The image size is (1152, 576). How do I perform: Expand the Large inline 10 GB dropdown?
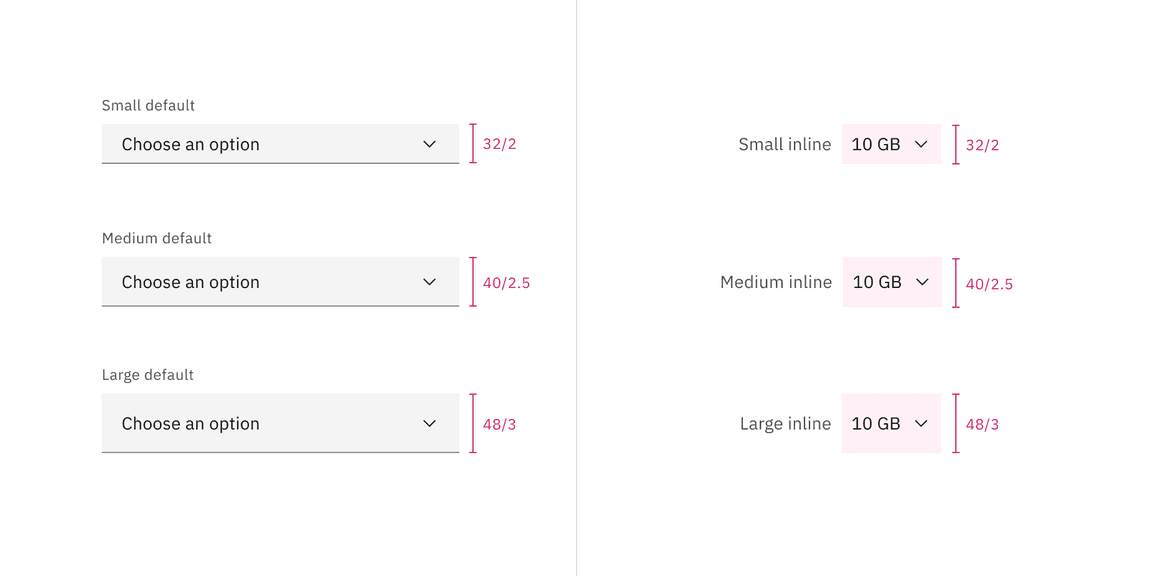click(x=877, y=423)
